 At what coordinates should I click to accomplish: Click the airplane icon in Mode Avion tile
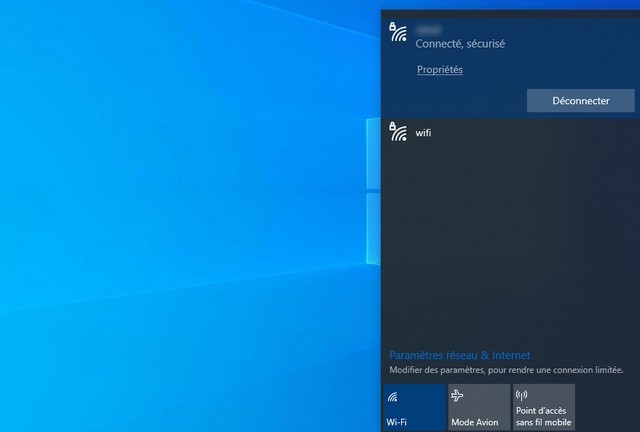click(457, 396)
